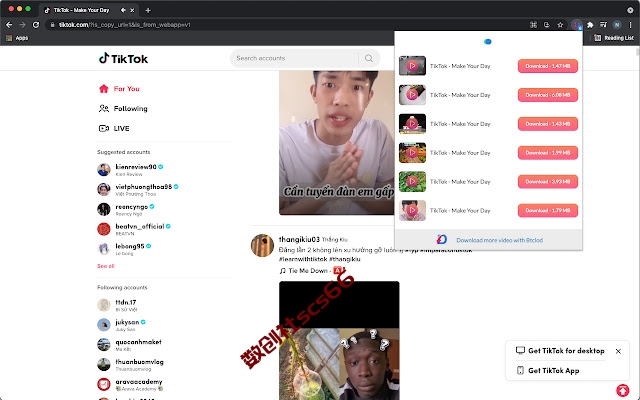The image size is (640, 400).
Task: Open the Reading List
Action: 614,38
